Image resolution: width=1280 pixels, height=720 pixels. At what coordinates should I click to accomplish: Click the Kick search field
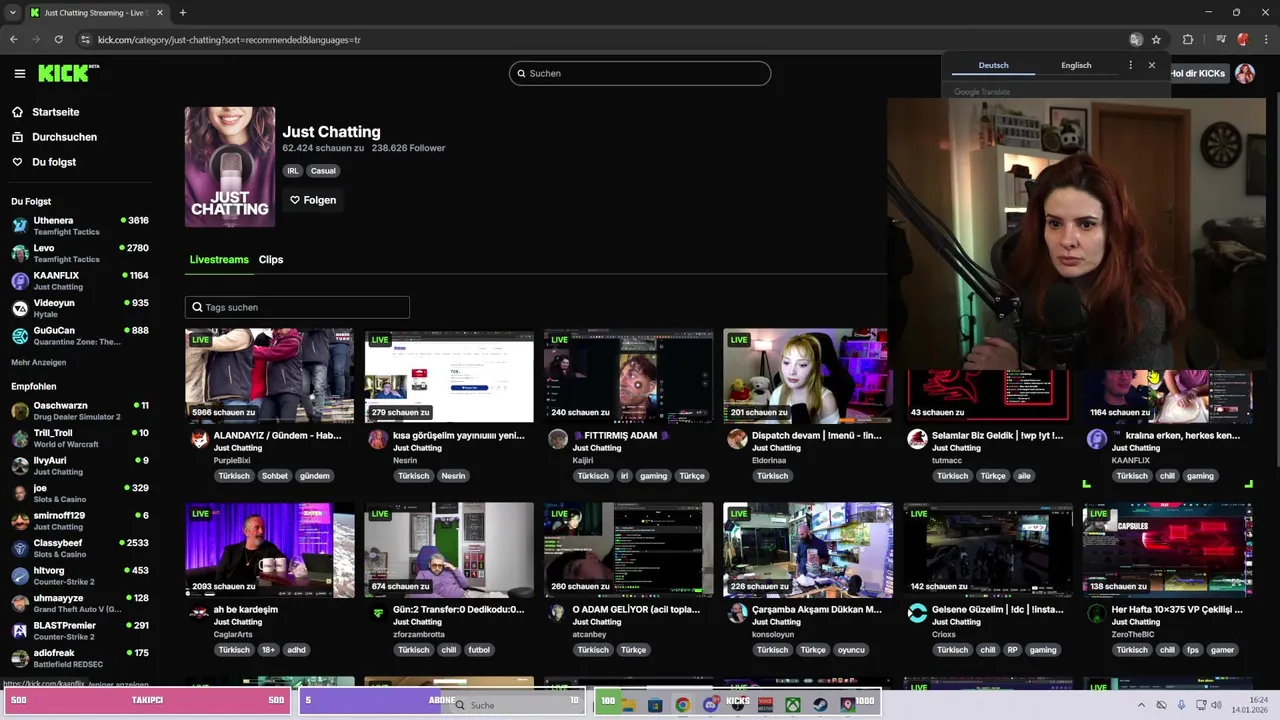pyautogui.click(x=640, y=73)
